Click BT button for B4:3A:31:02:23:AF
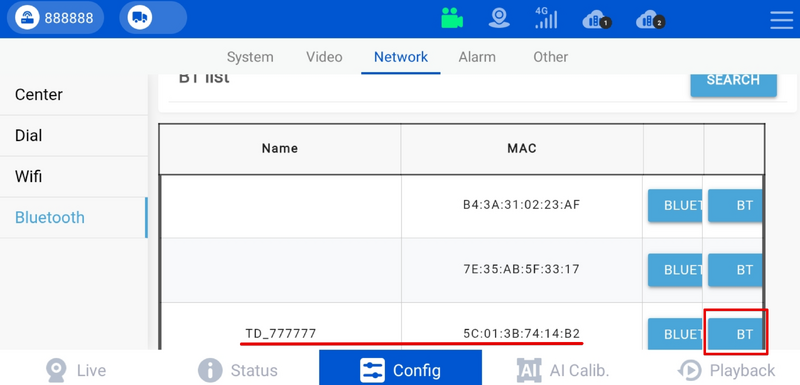 point(735,206)
